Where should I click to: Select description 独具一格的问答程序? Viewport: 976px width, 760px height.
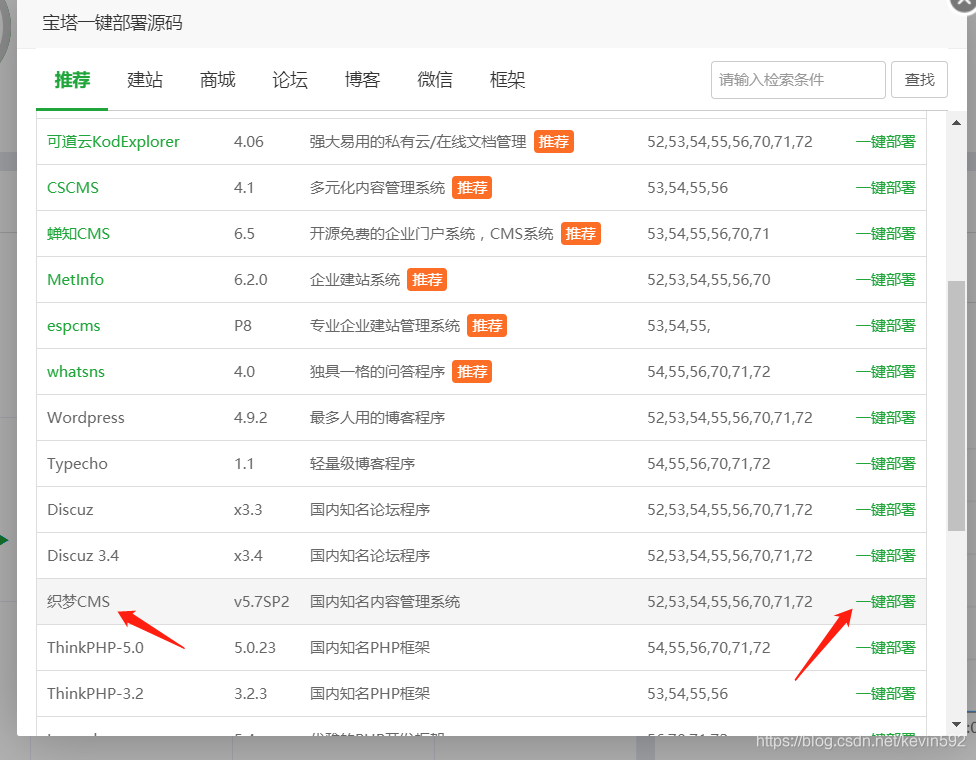tap(377, 372)
